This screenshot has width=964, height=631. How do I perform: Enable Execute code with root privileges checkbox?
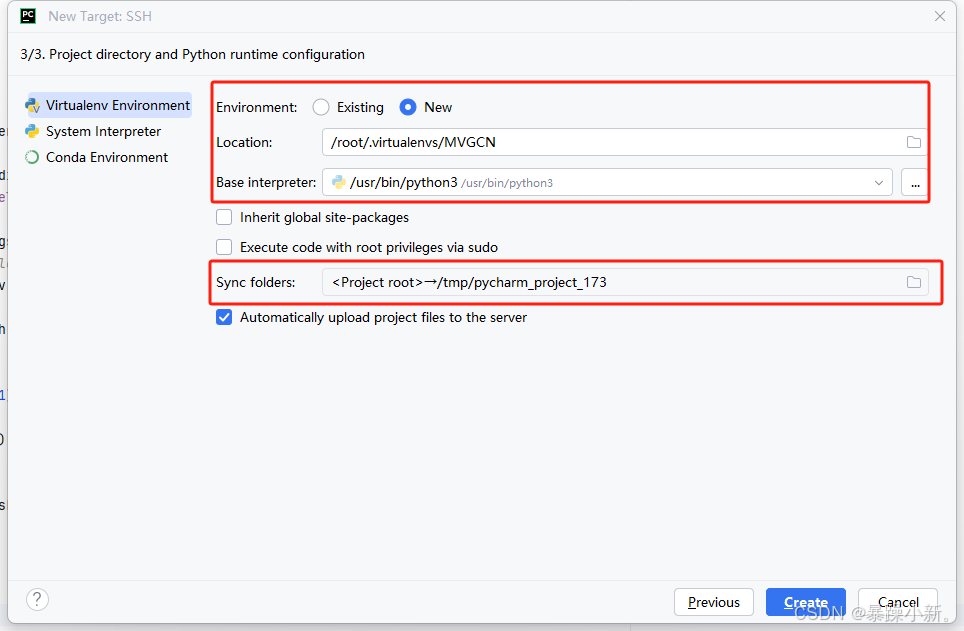tap(224, 247)
